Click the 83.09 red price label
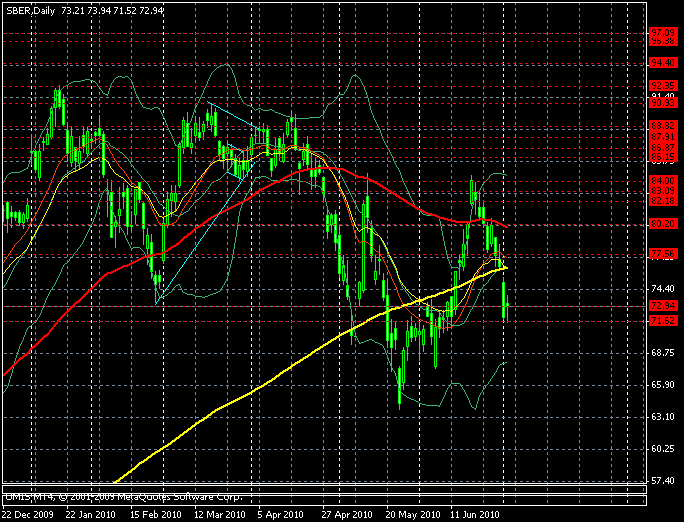Viewport: 684px width, 522px height. tap(663, 191)
